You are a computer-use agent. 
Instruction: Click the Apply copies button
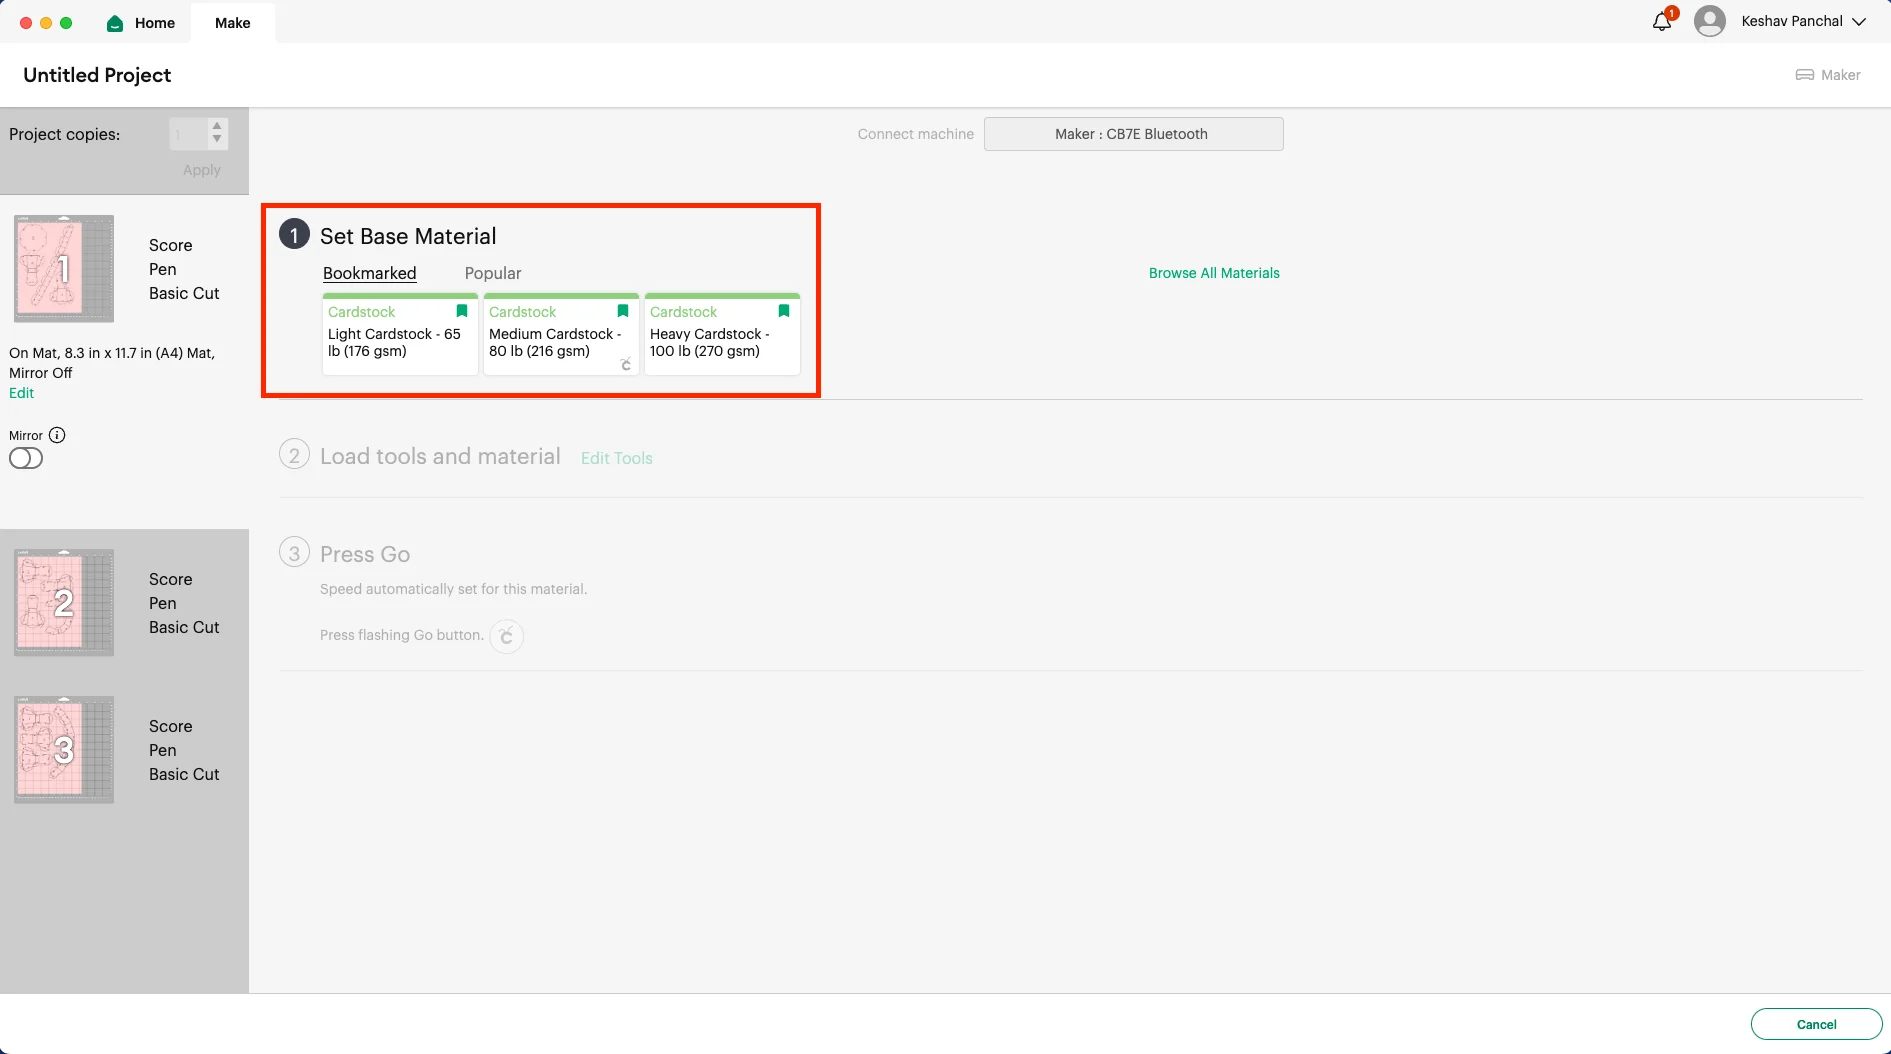pyautogui.click(x=201, y=170)
